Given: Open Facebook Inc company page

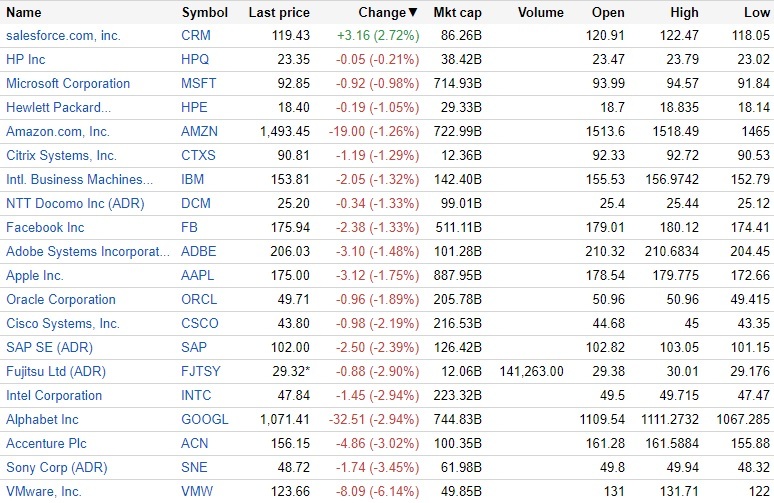Looking at the screenshot, I should tap(45, 228).
